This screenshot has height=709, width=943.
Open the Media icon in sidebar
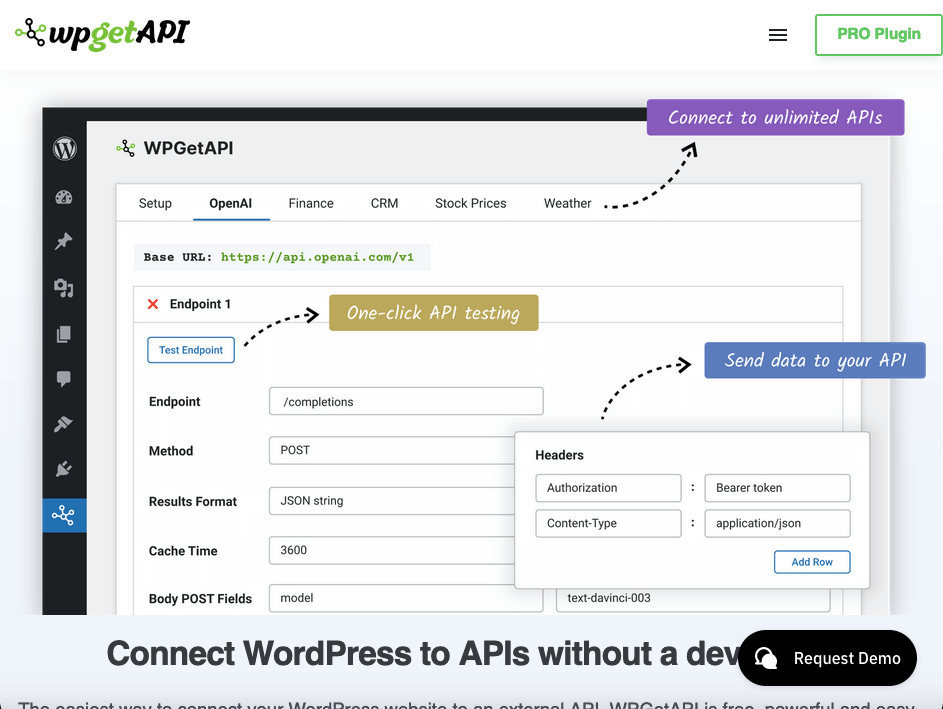coord(64,288)
